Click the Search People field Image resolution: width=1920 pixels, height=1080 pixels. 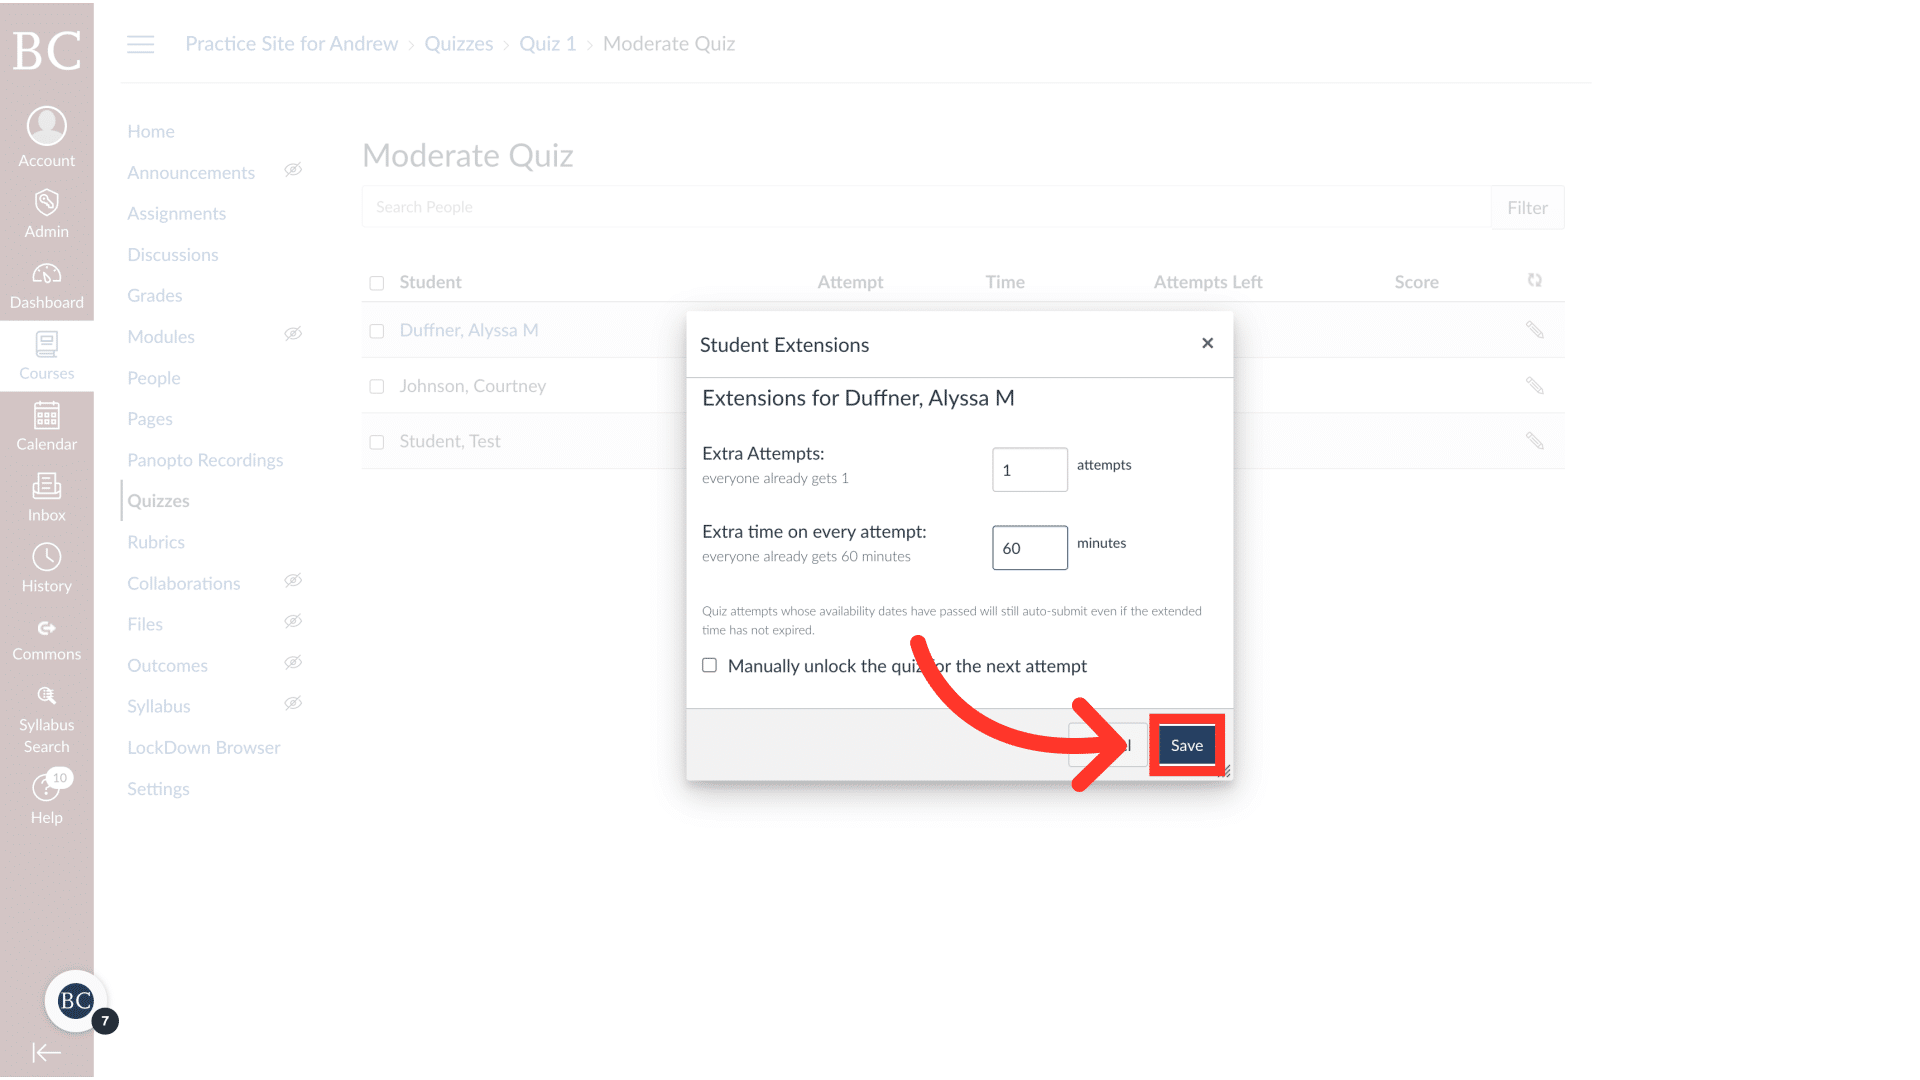click(x=700, y=207)
